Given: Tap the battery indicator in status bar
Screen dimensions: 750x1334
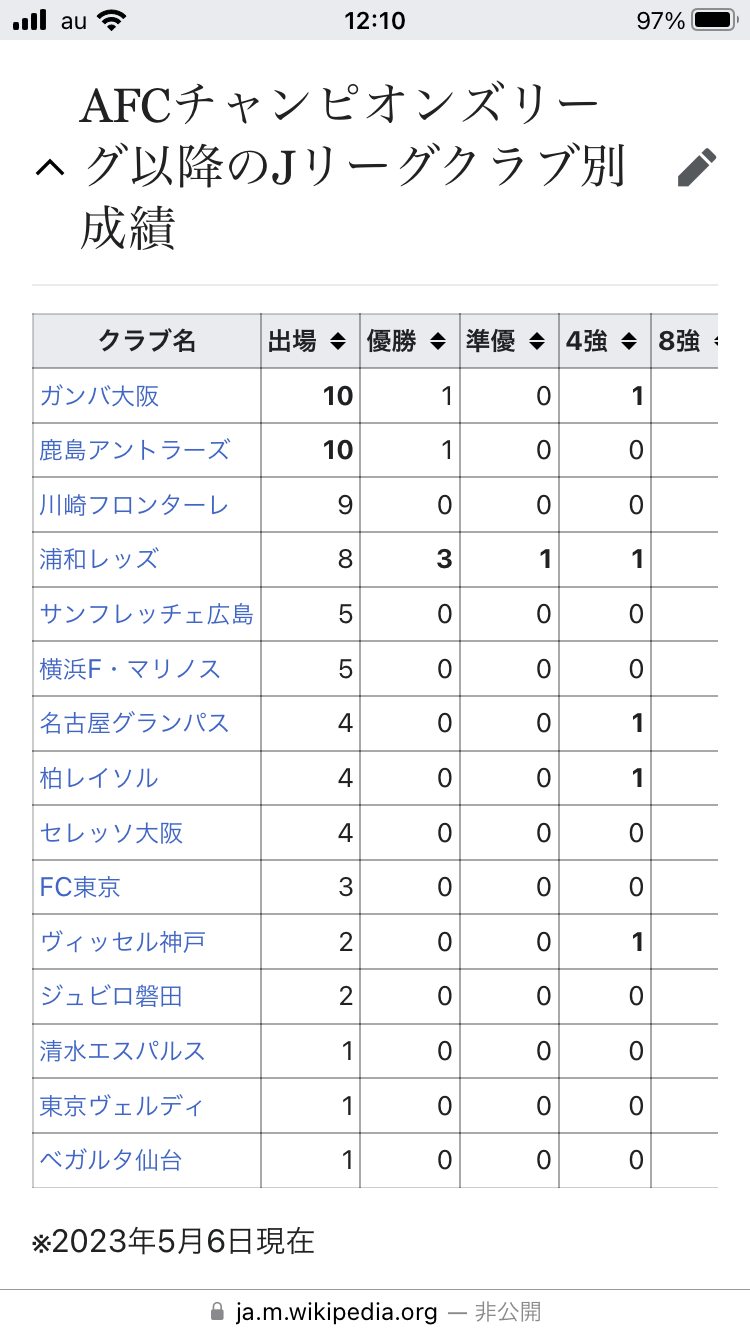Looking at the screenshot, I should pyautogui.click(x=714, y=20).
